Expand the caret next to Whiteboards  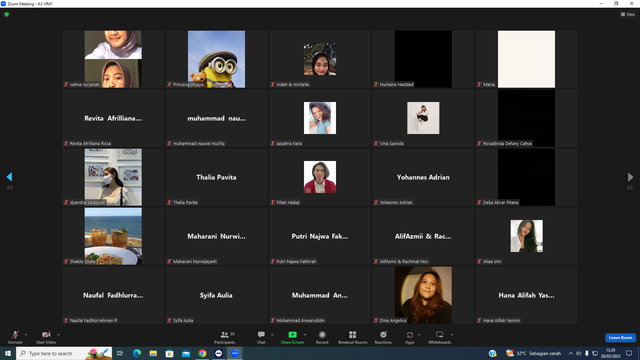click(452, 335)
